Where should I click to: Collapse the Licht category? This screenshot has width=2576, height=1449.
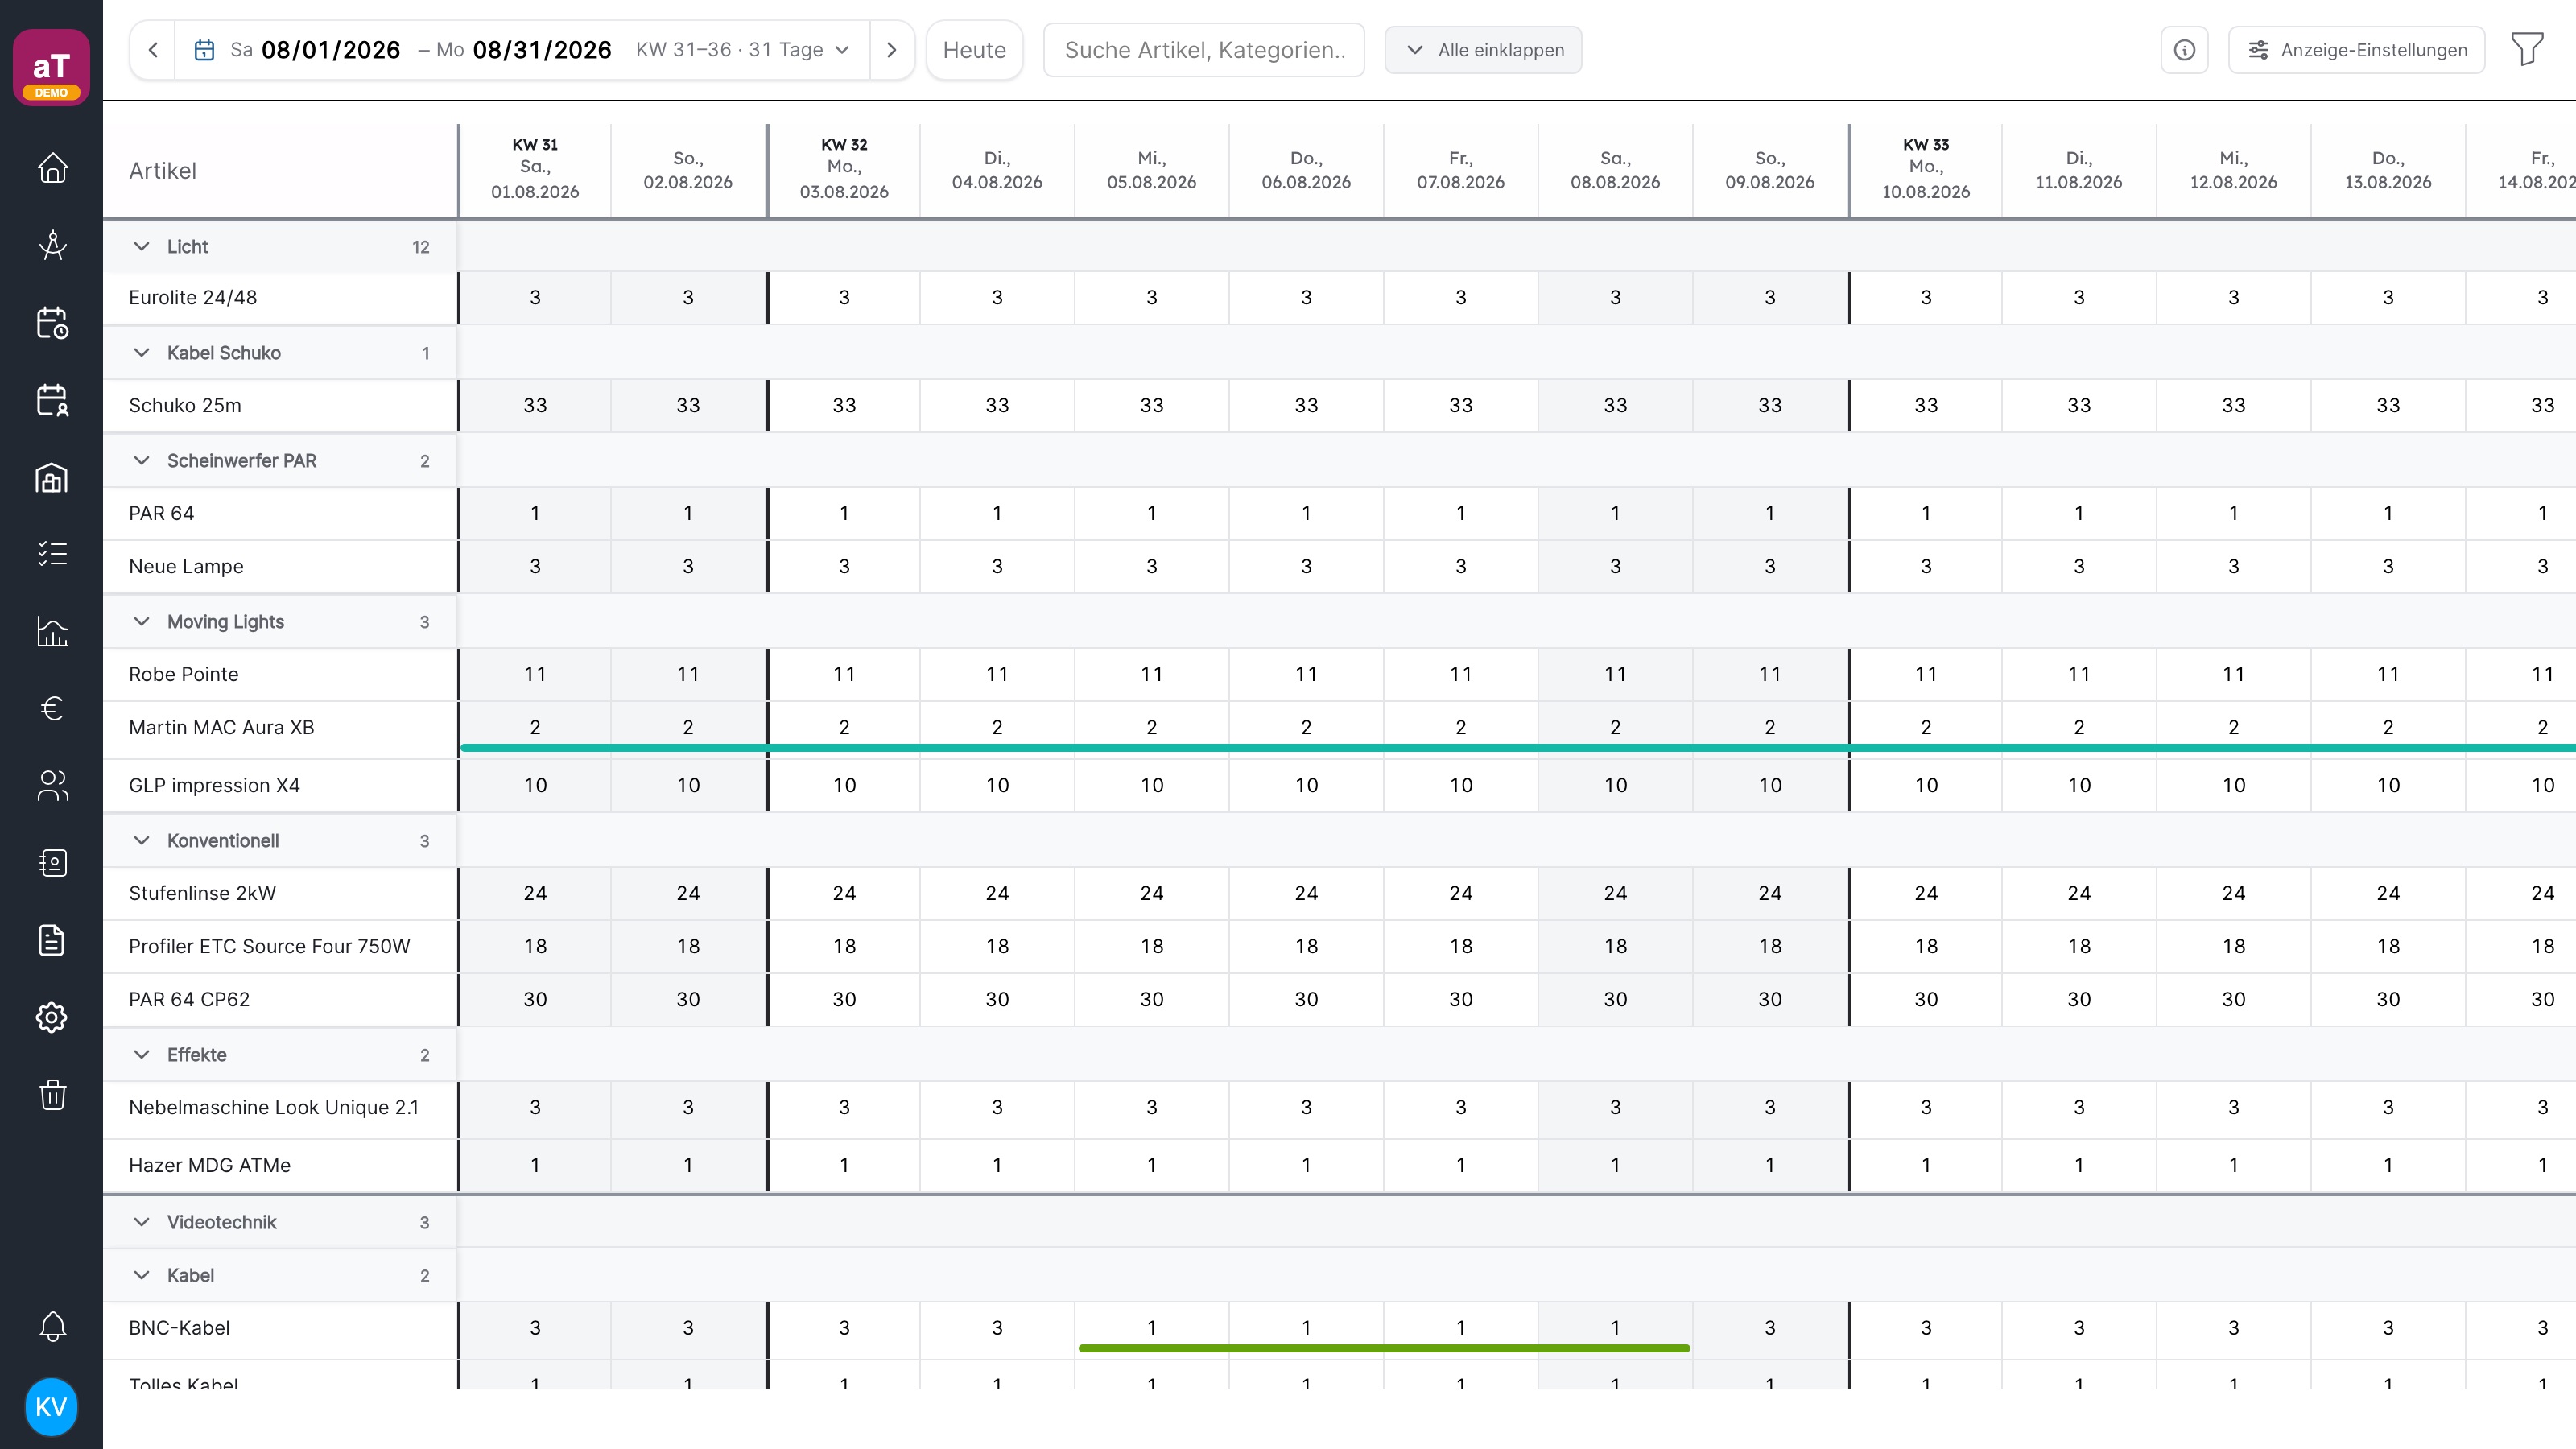pos(142,246)
